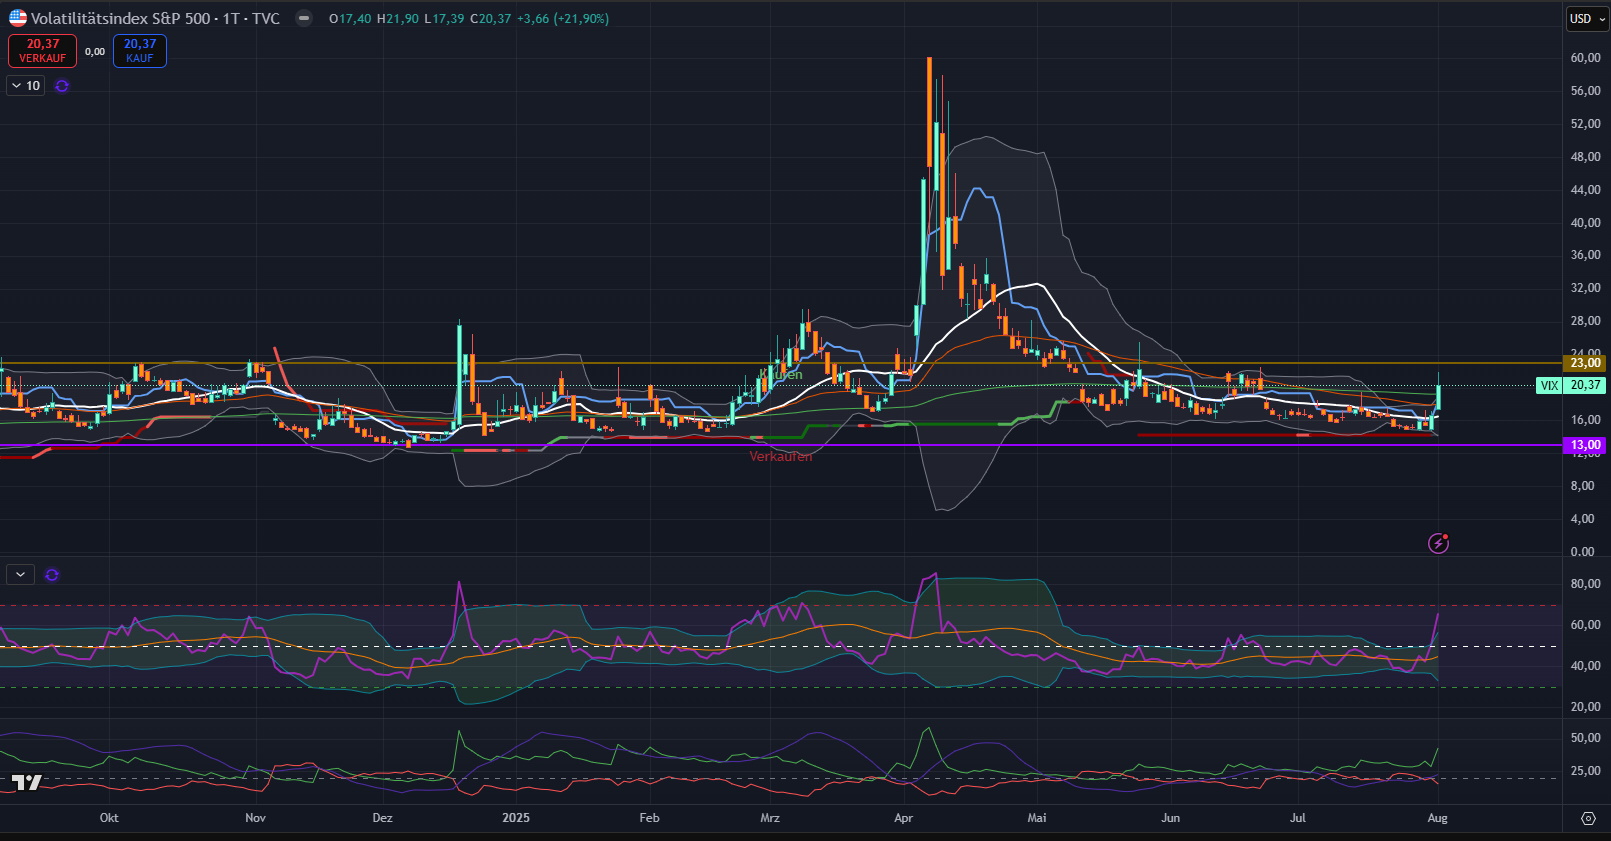Open the purple lightning bolt notification icon
Viewport: 1611px width, 841px height.
pyautogui.click(x=1438, y=543)
